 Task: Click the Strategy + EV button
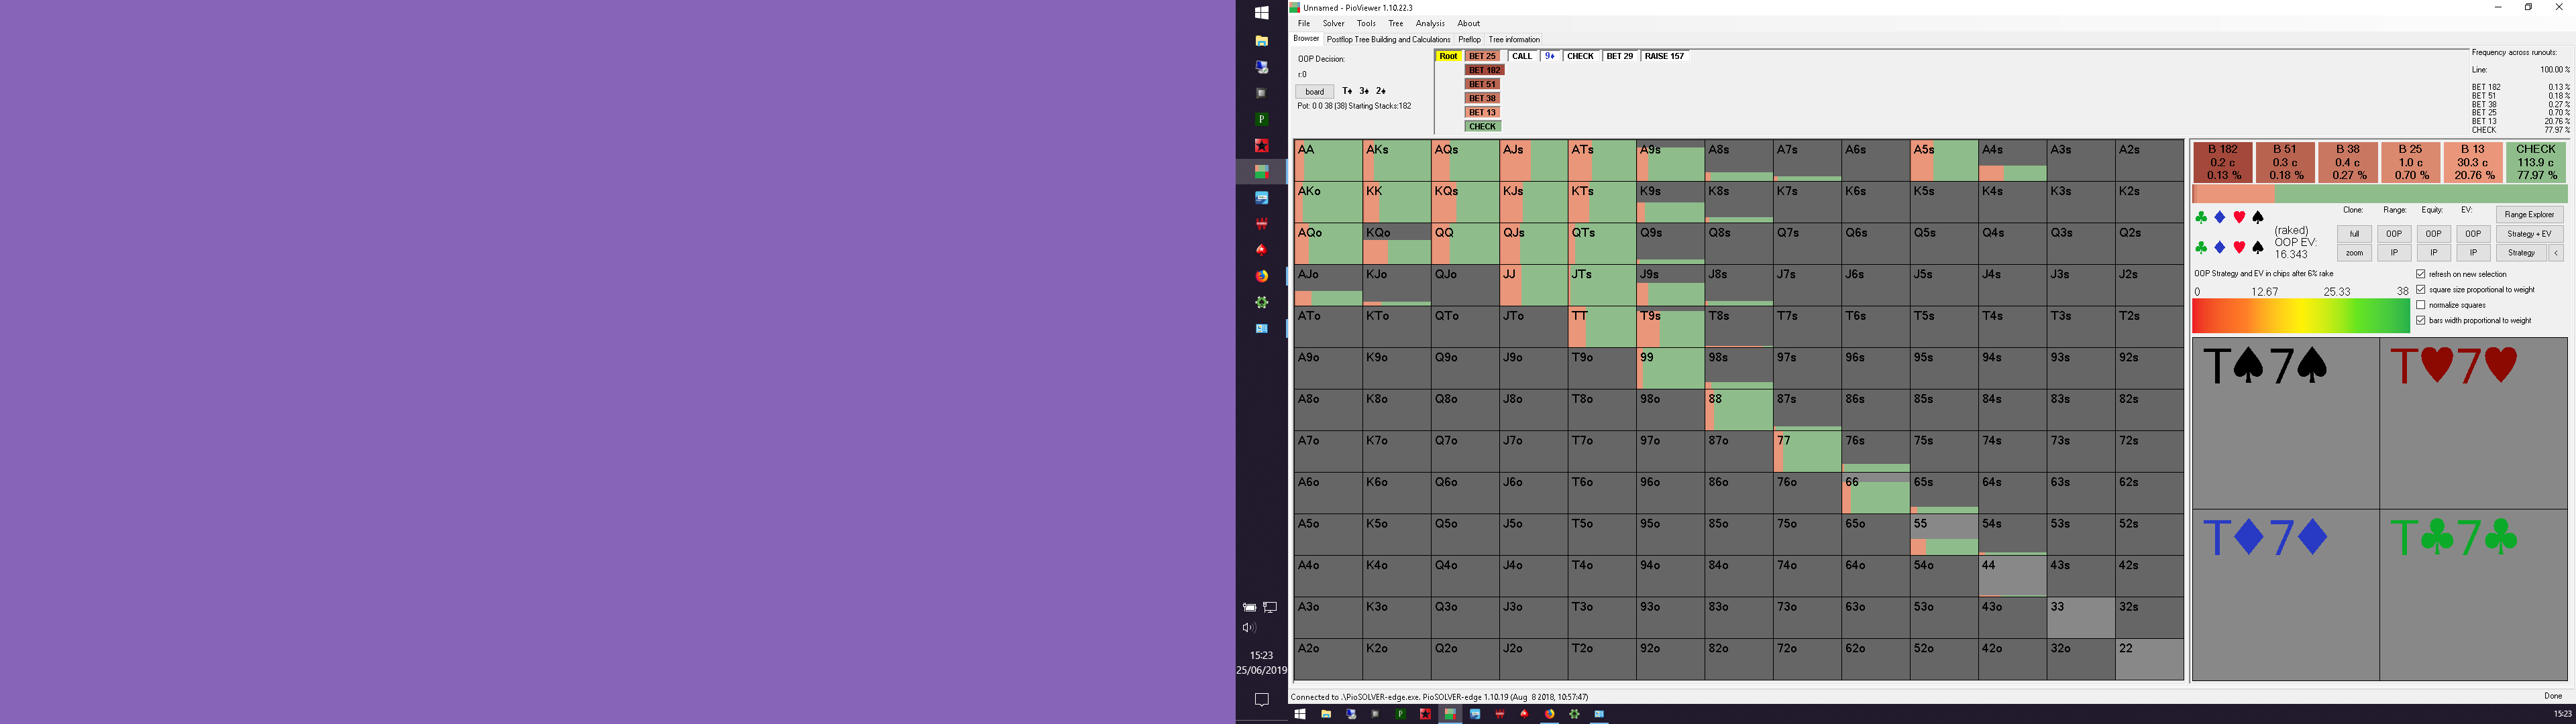click(x=2529, y=234)
